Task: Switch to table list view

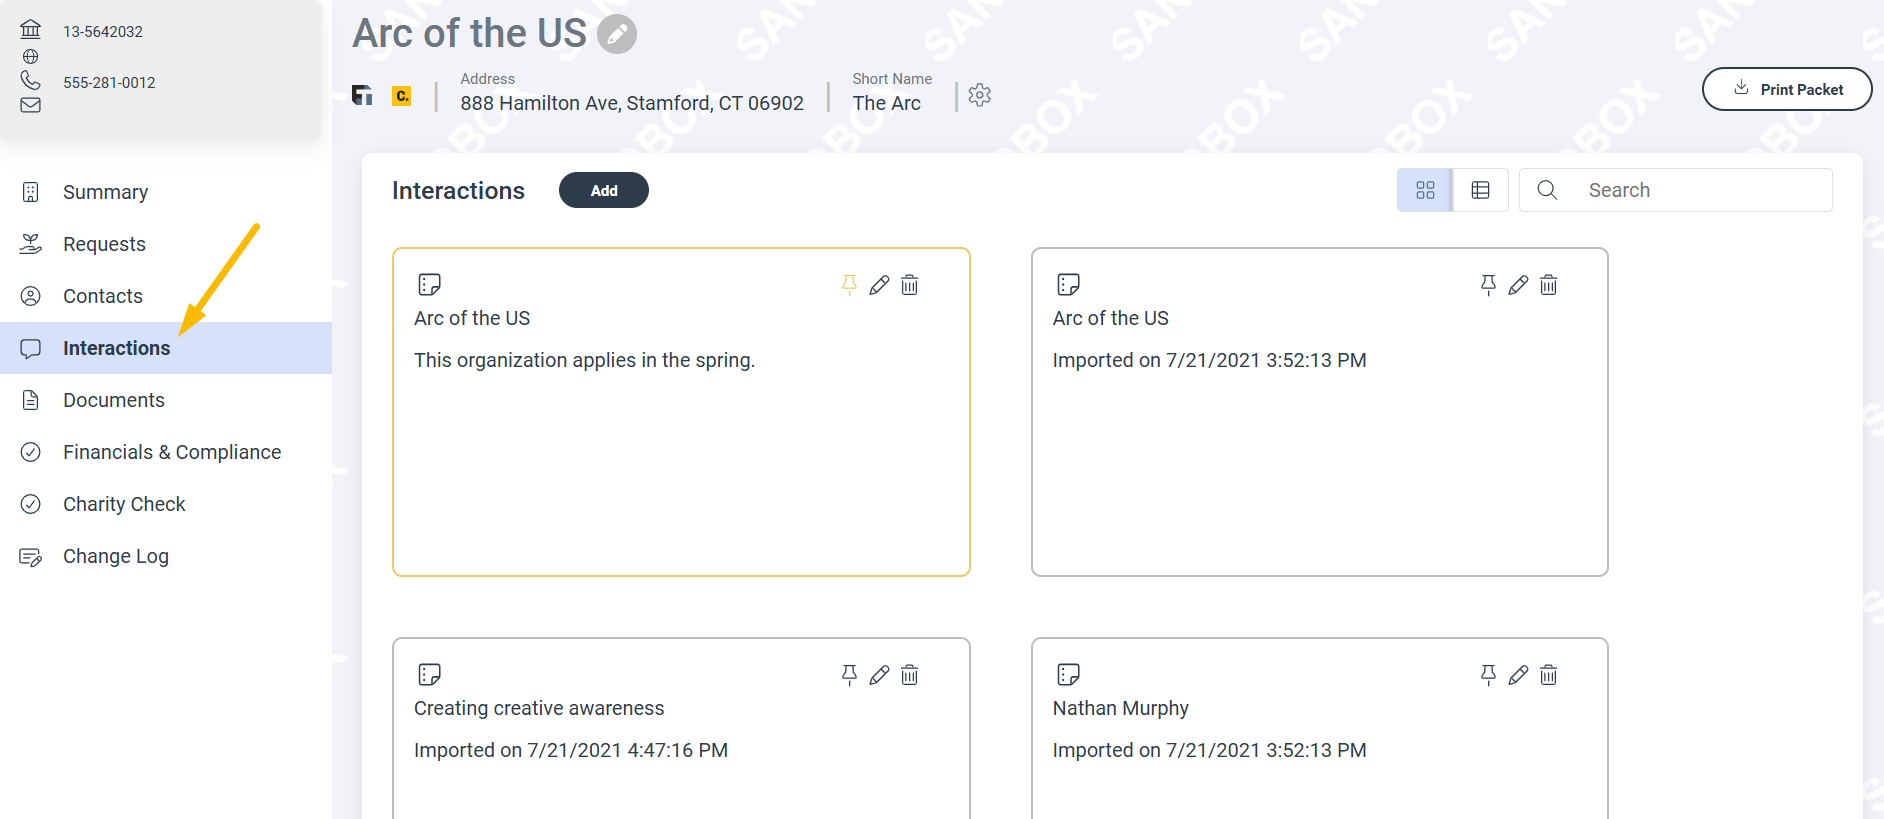Action: point(1481,190)
